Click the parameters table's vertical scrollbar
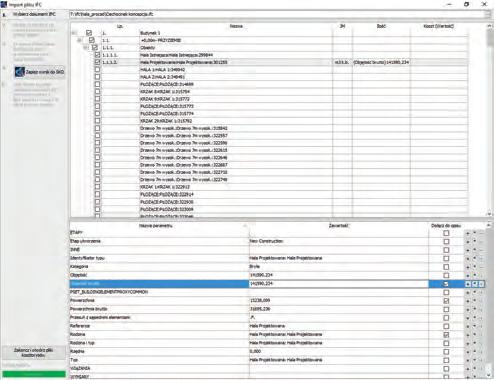 click(x=489, y=300)
